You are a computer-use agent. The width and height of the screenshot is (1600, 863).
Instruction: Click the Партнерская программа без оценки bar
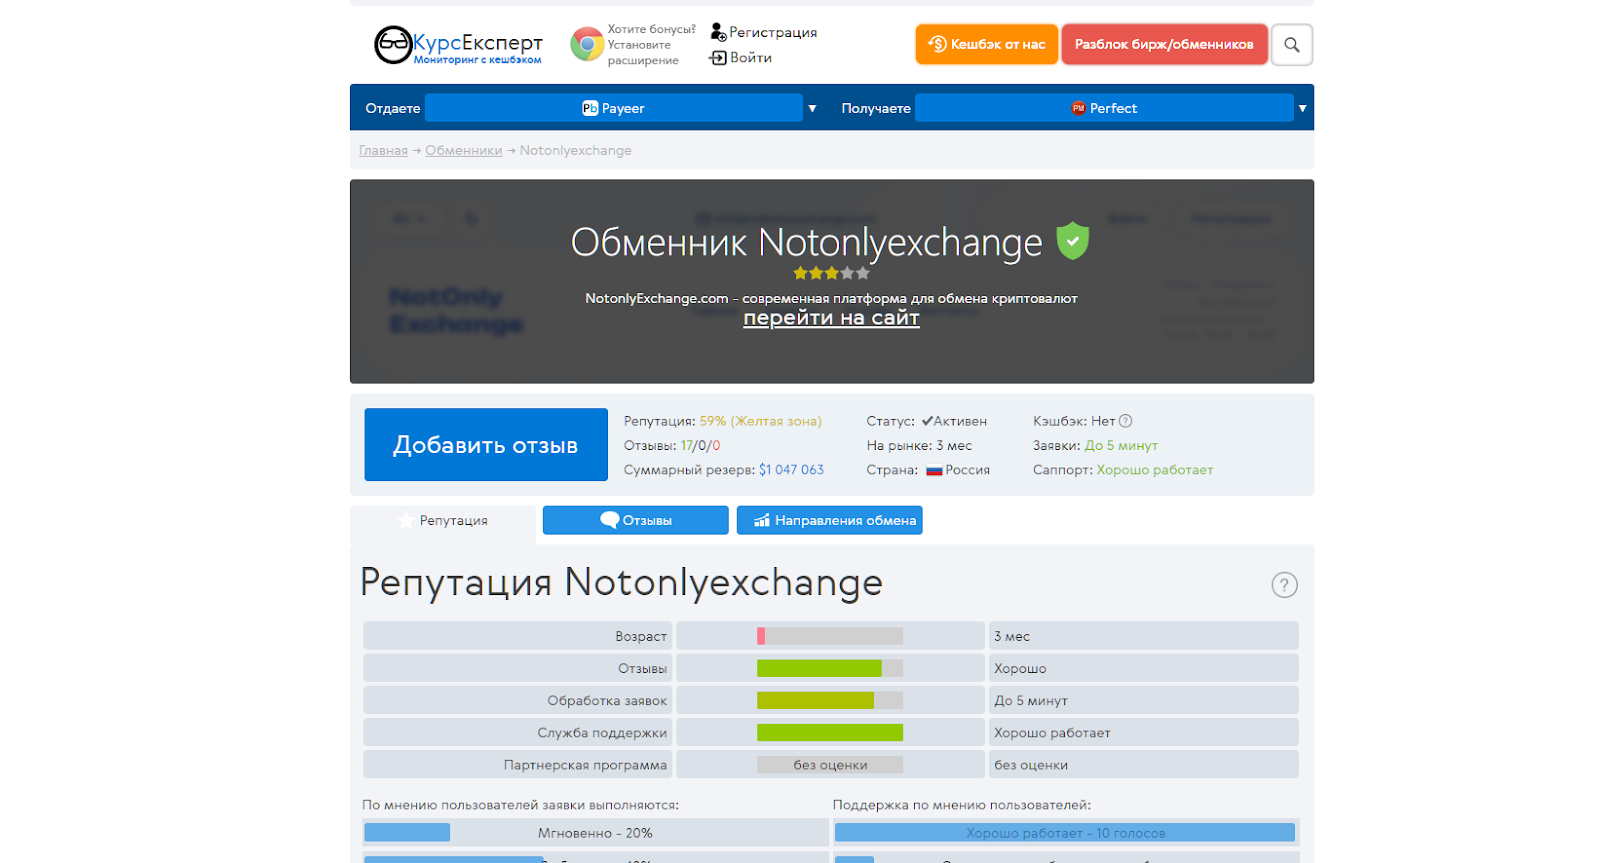830,765
